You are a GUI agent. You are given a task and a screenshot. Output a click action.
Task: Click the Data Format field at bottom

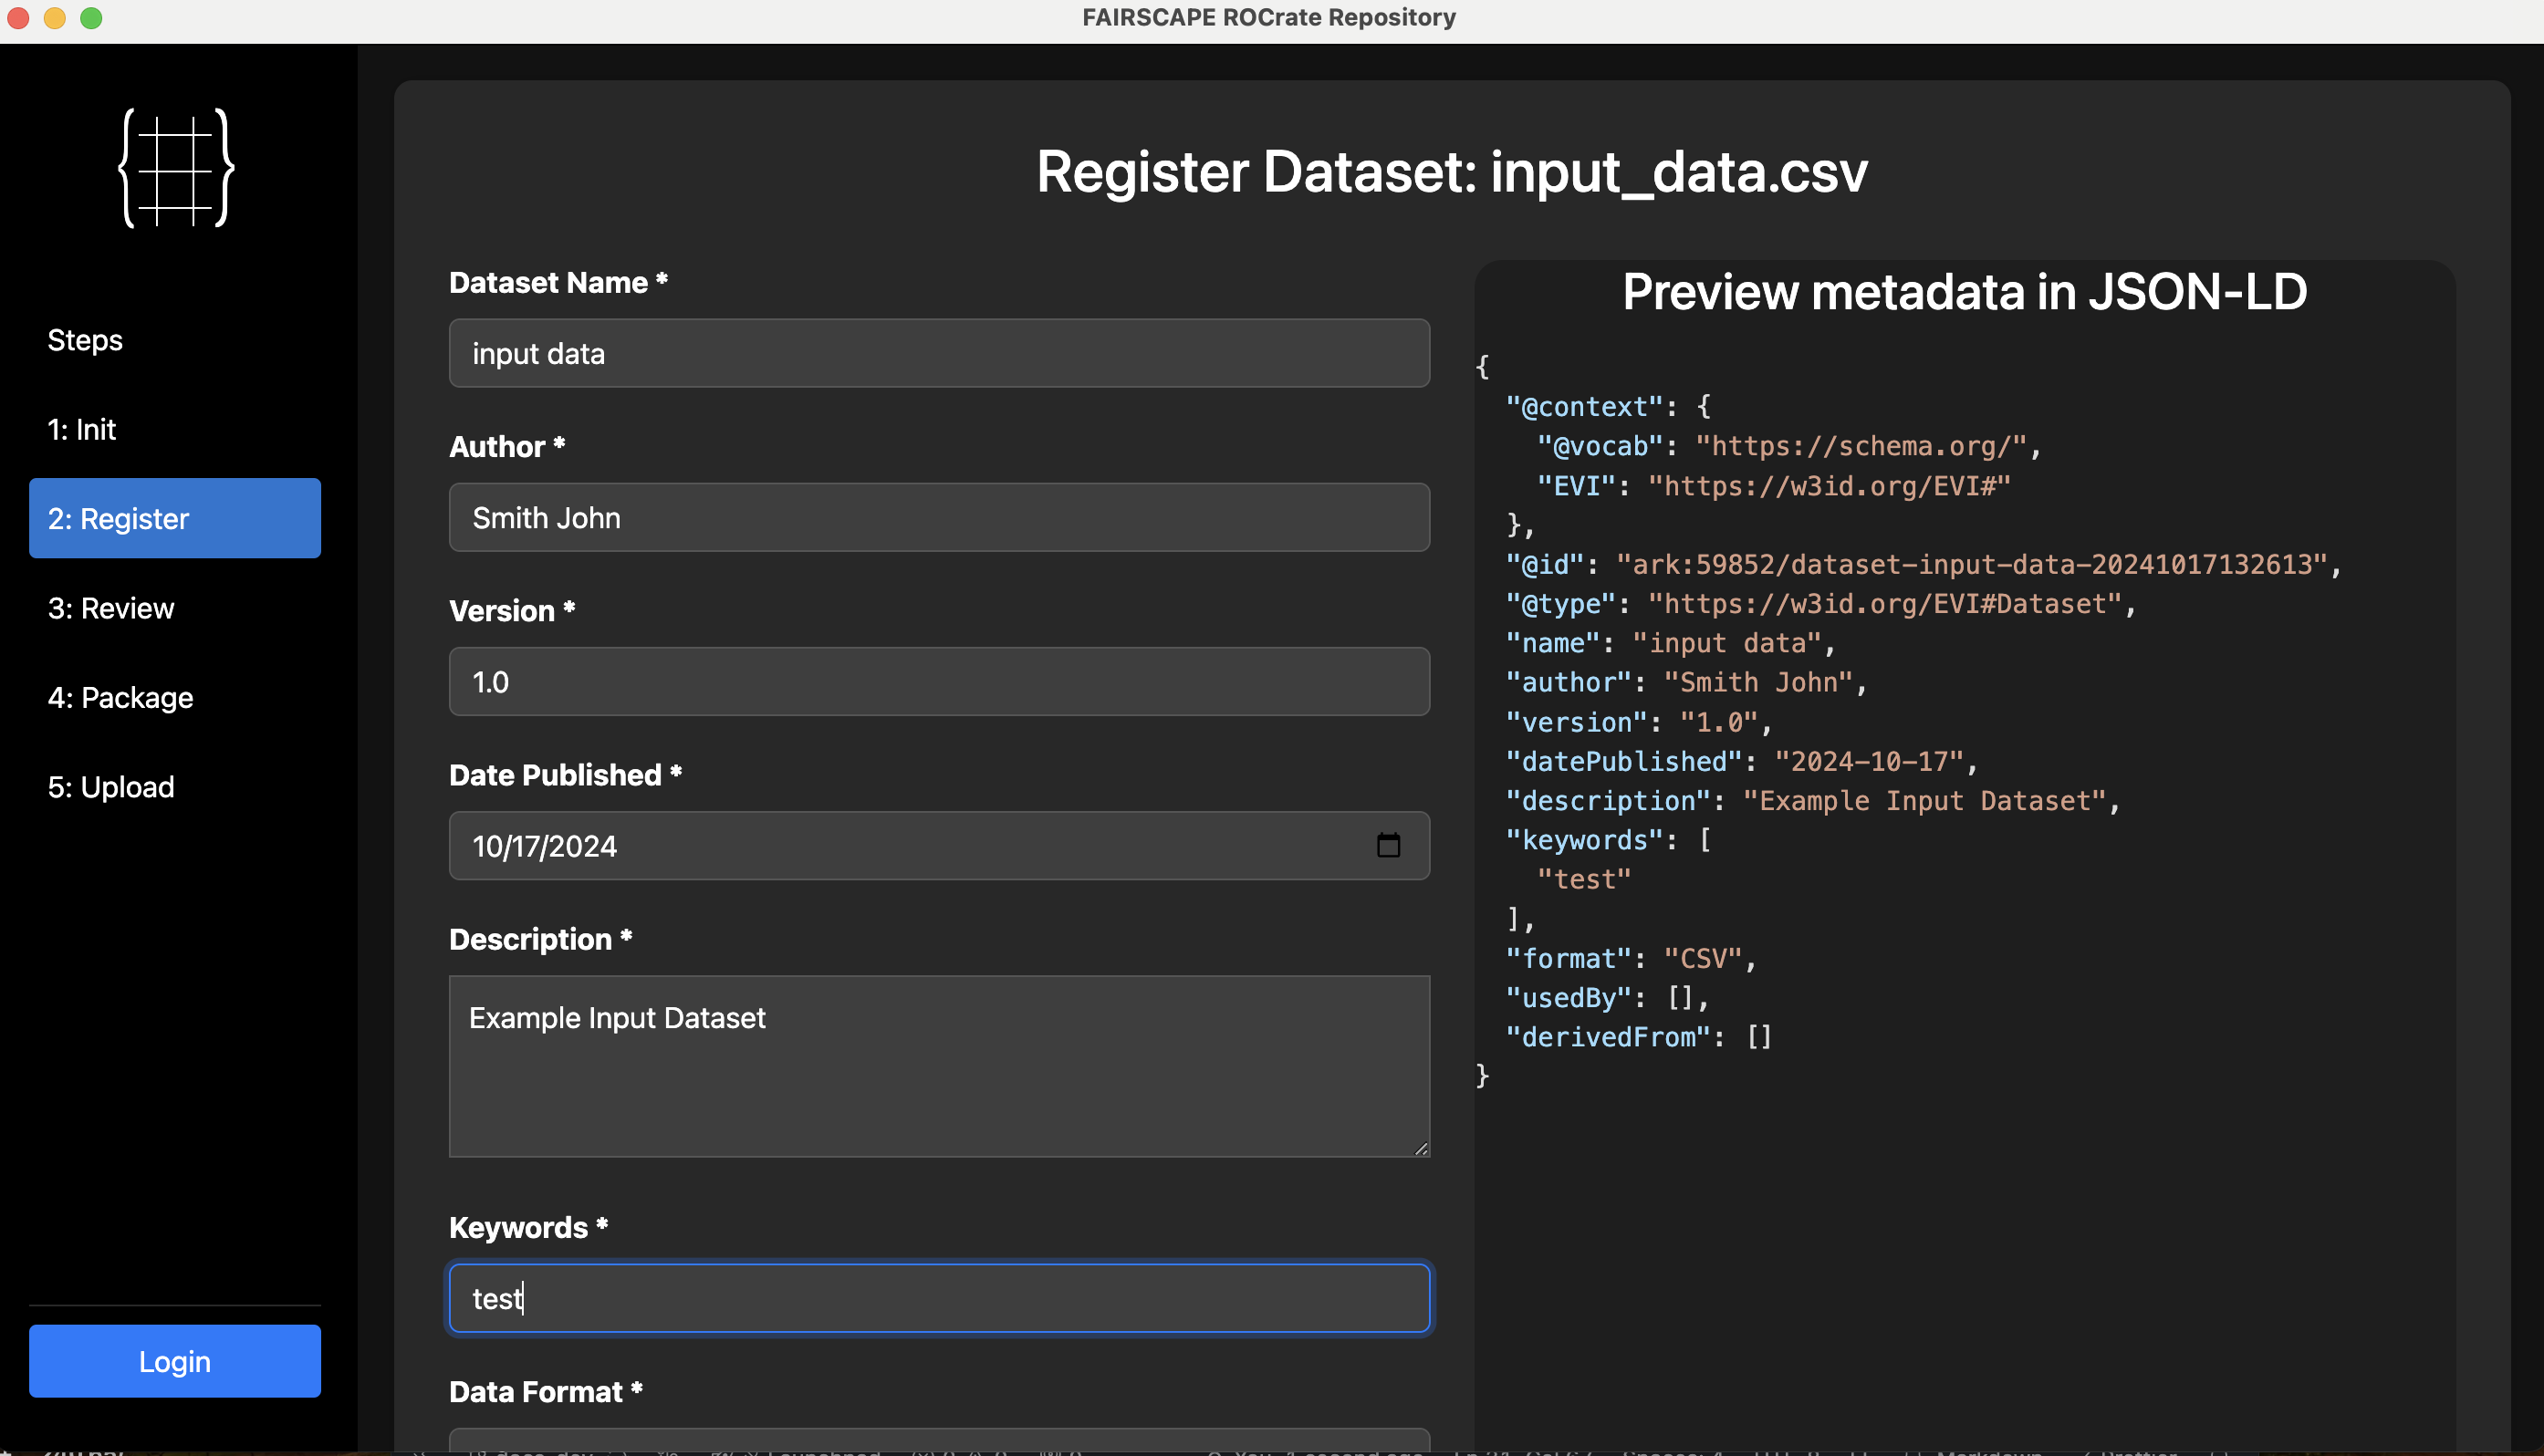[939, 1441]
